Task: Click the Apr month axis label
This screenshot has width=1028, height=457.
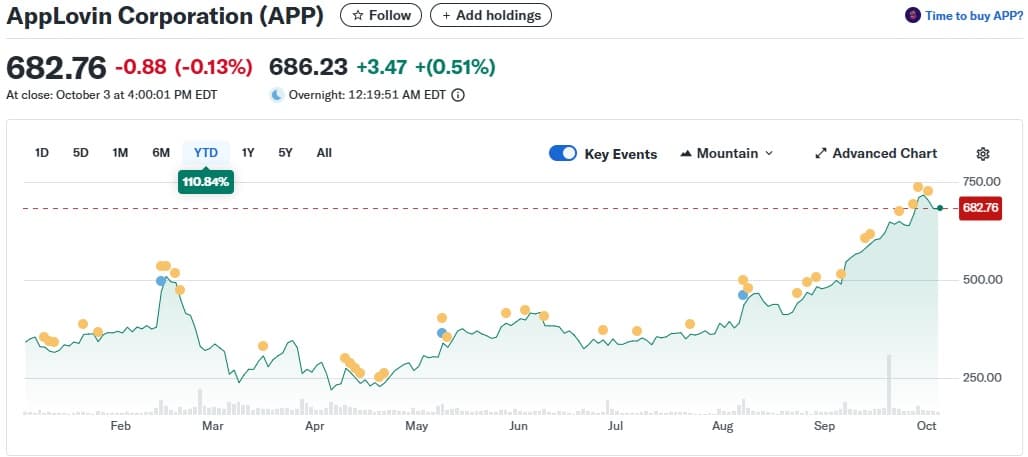Action: pos(315,427)
